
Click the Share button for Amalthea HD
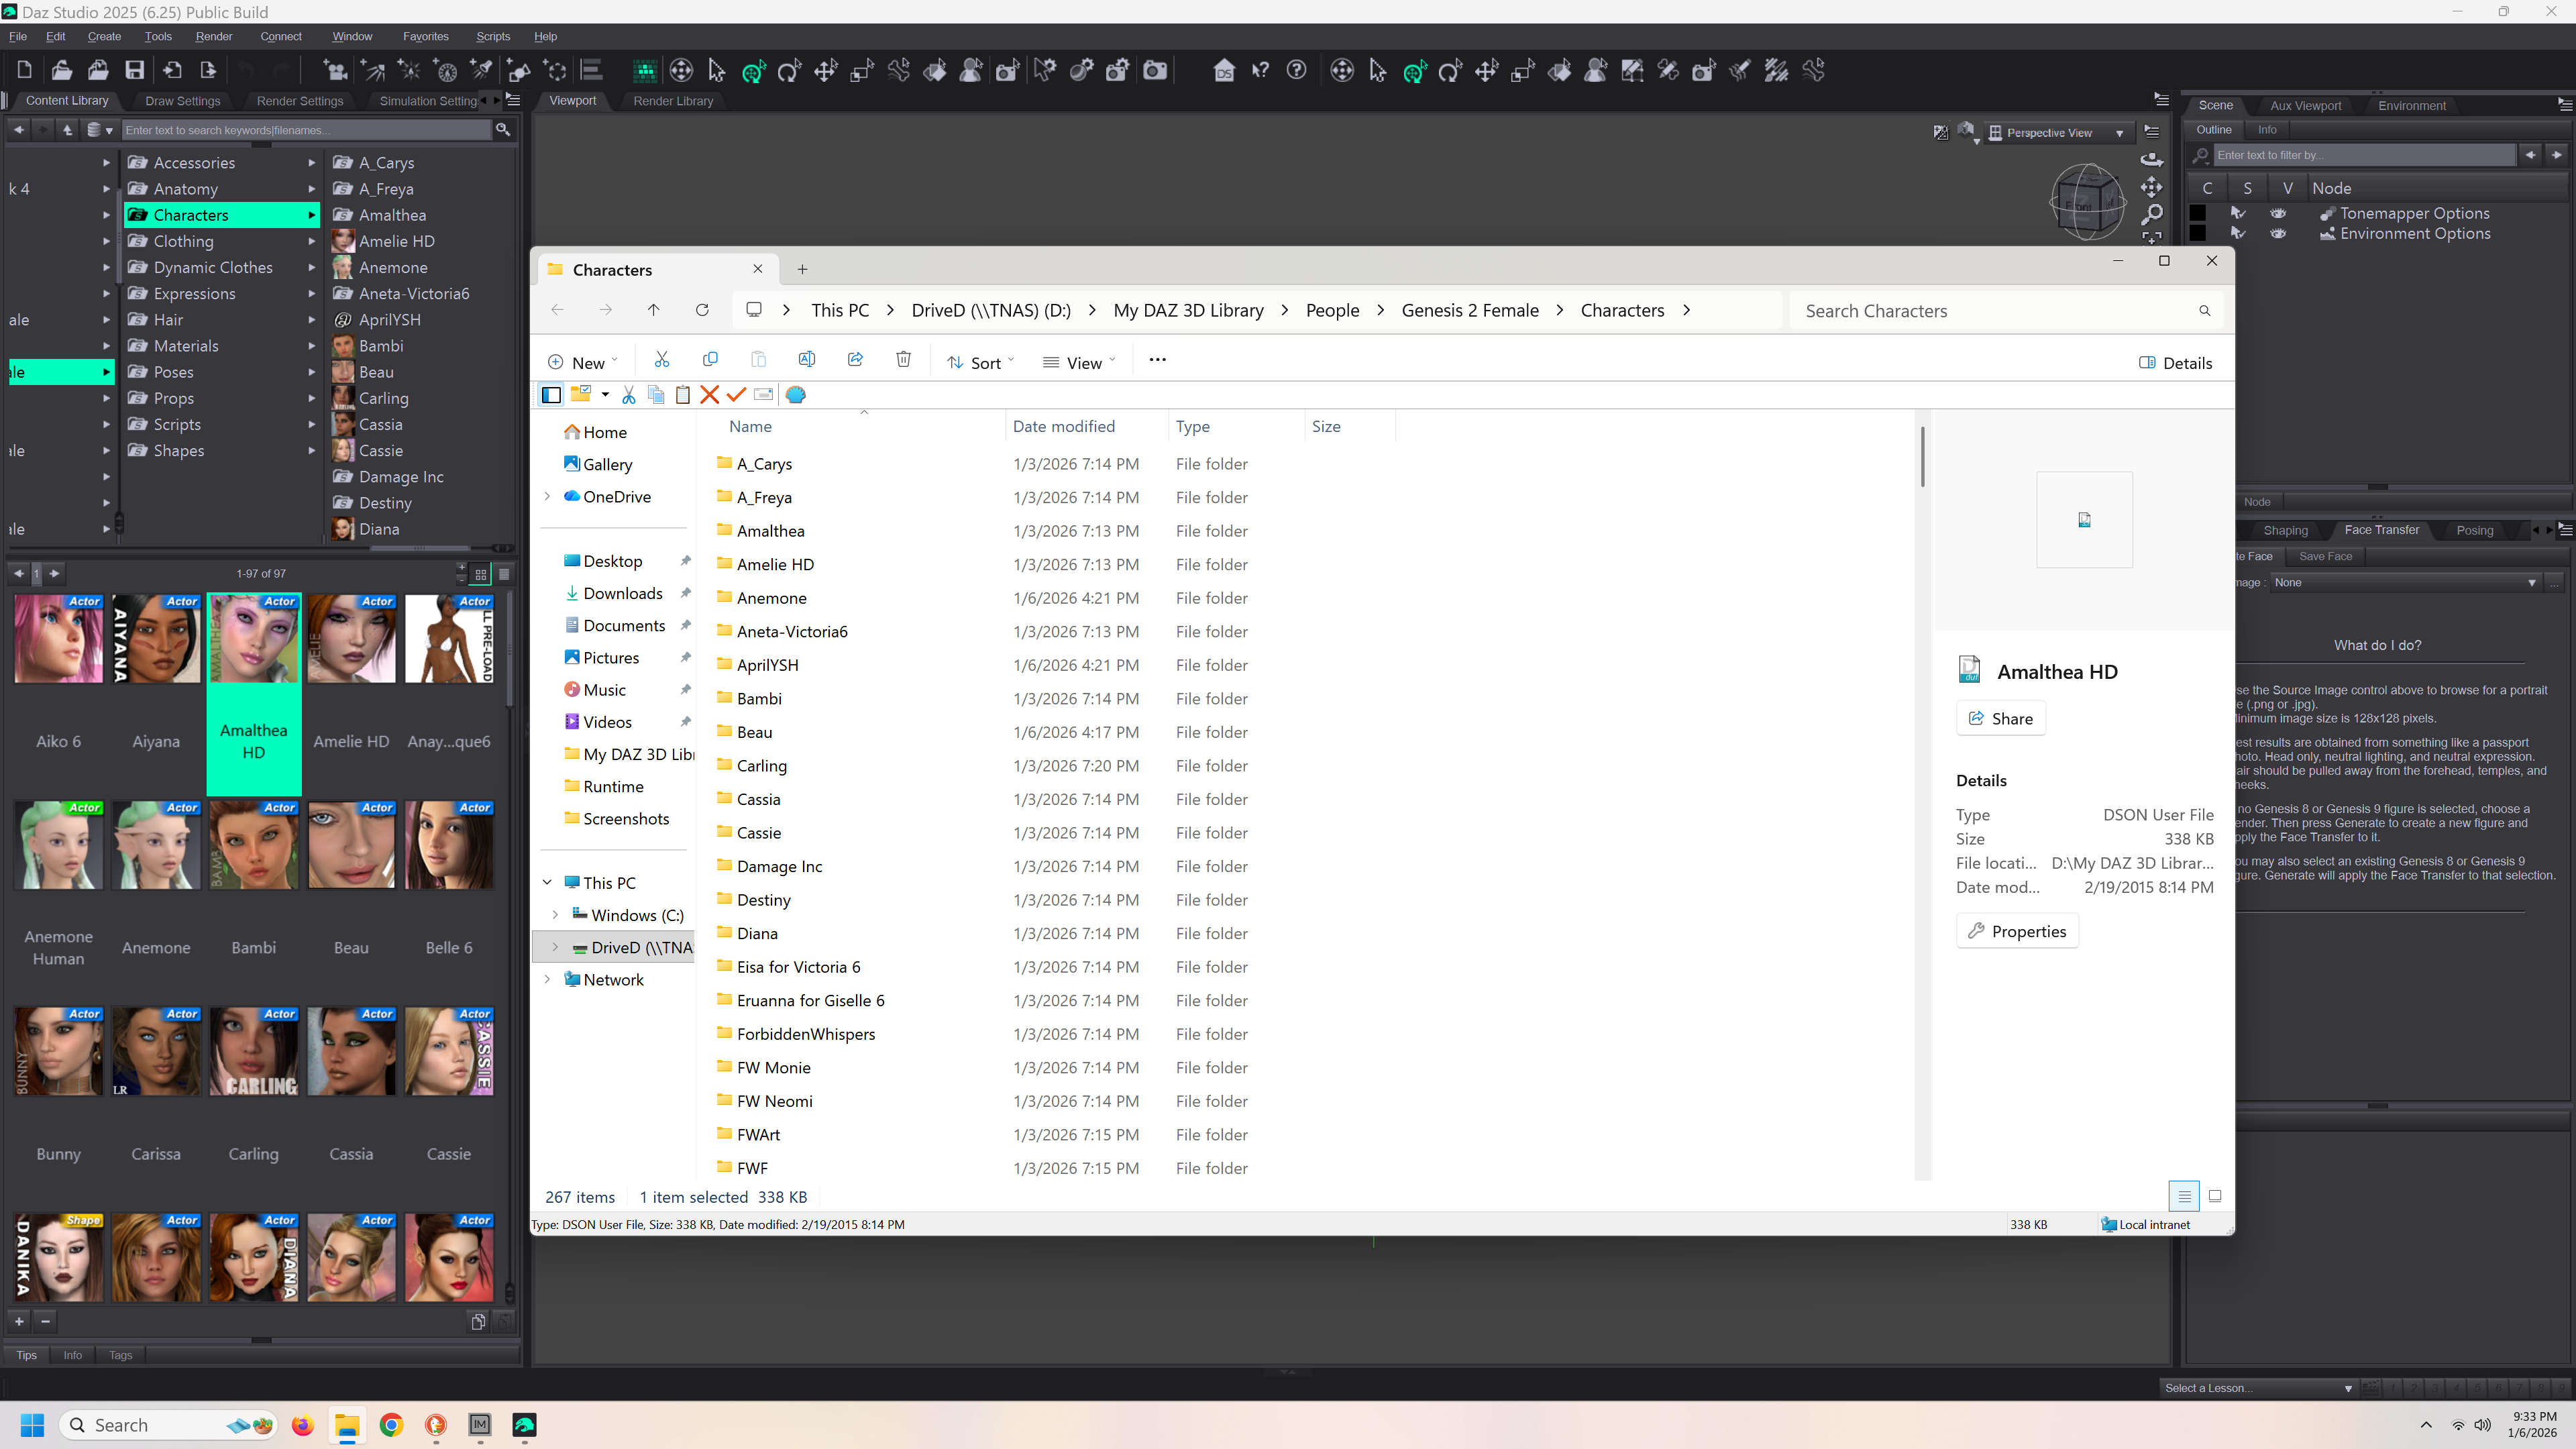pyautogui.click(x=2001, y=718)
